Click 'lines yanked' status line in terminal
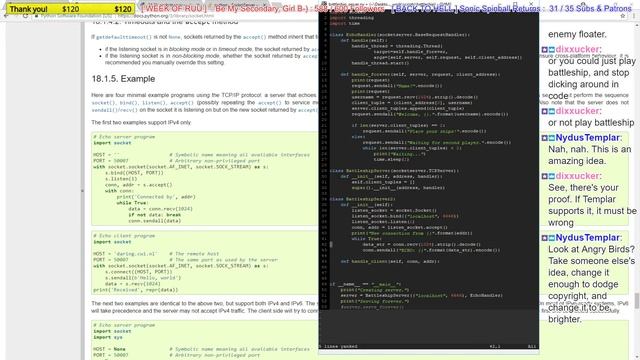640x360 pixels. [338, 346]
